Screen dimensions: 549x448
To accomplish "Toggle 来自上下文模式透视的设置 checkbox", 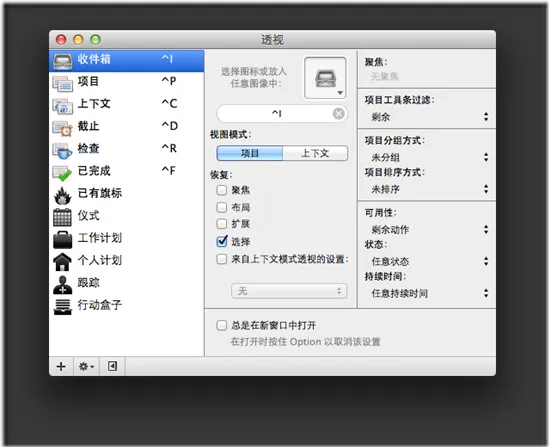I will [x=222, y=259].
